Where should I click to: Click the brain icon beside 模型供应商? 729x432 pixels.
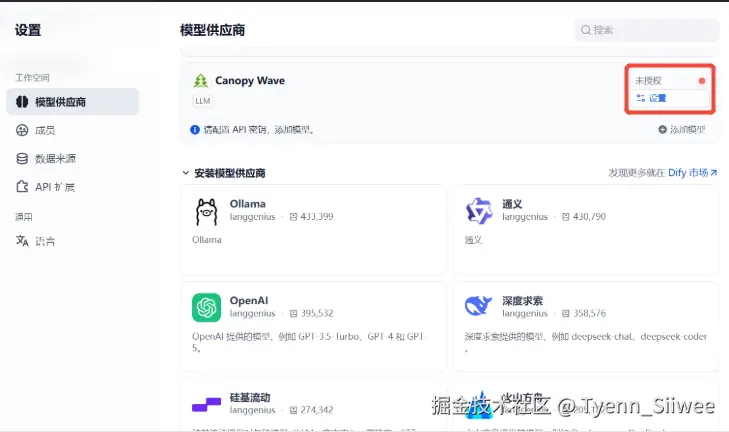22,102
